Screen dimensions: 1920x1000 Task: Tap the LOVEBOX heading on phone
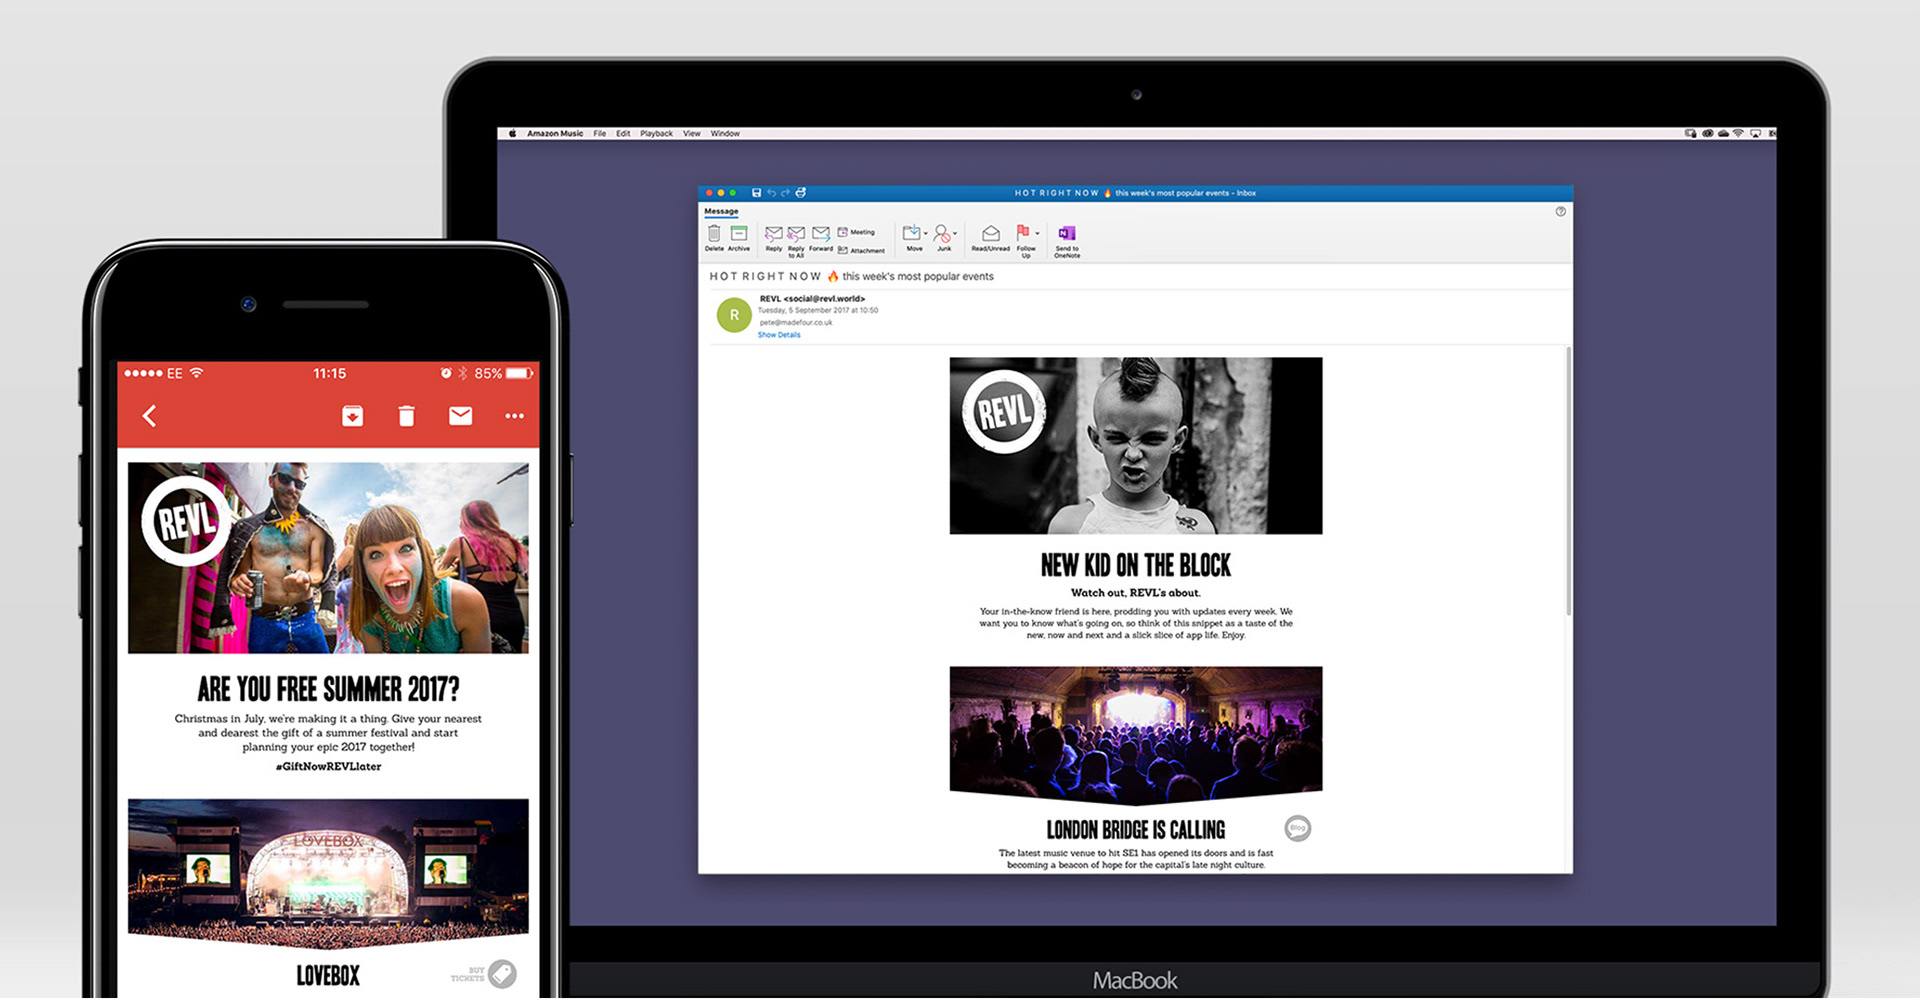pos(328,976)
